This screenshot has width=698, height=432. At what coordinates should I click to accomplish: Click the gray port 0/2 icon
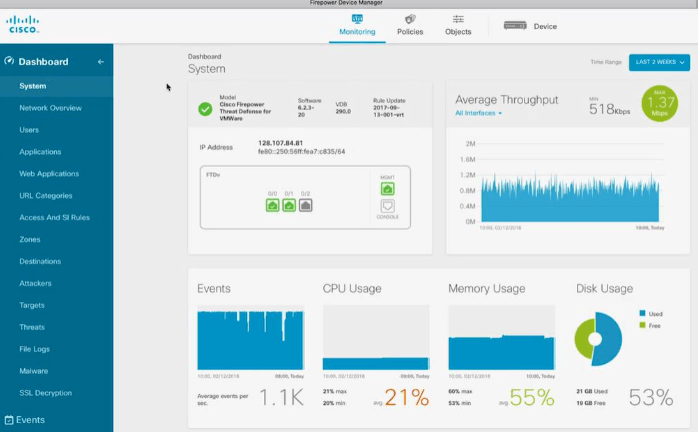305,205
